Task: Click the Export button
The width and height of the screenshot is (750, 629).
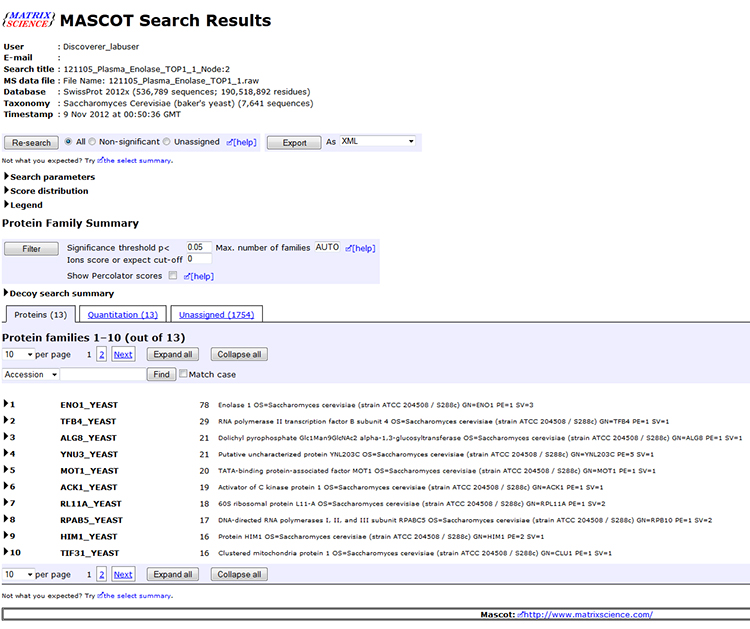Action: pyautogui.click(x=294, y=143)
